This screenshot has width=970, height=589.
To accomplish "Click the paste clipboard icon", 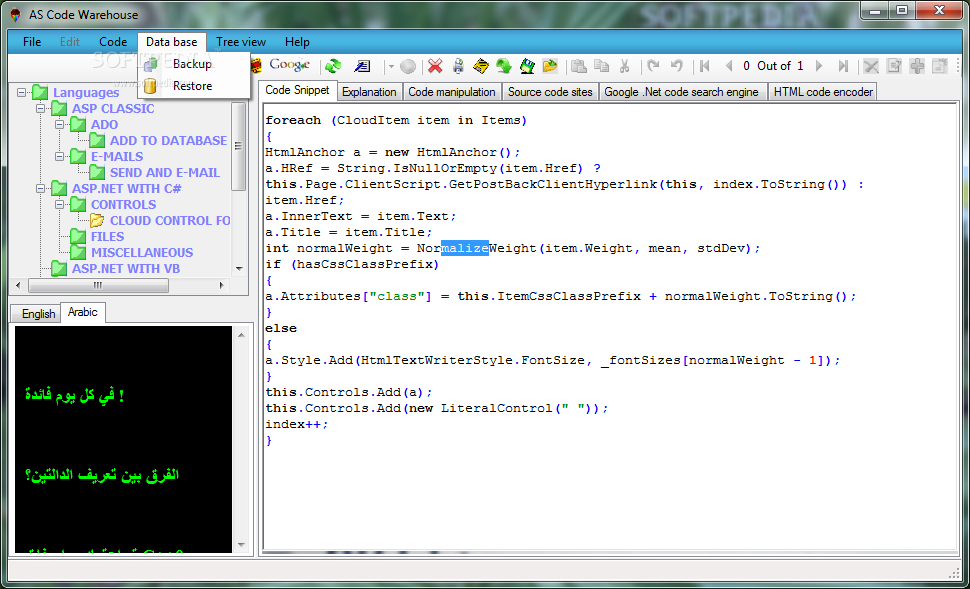I will pos(579,66).
